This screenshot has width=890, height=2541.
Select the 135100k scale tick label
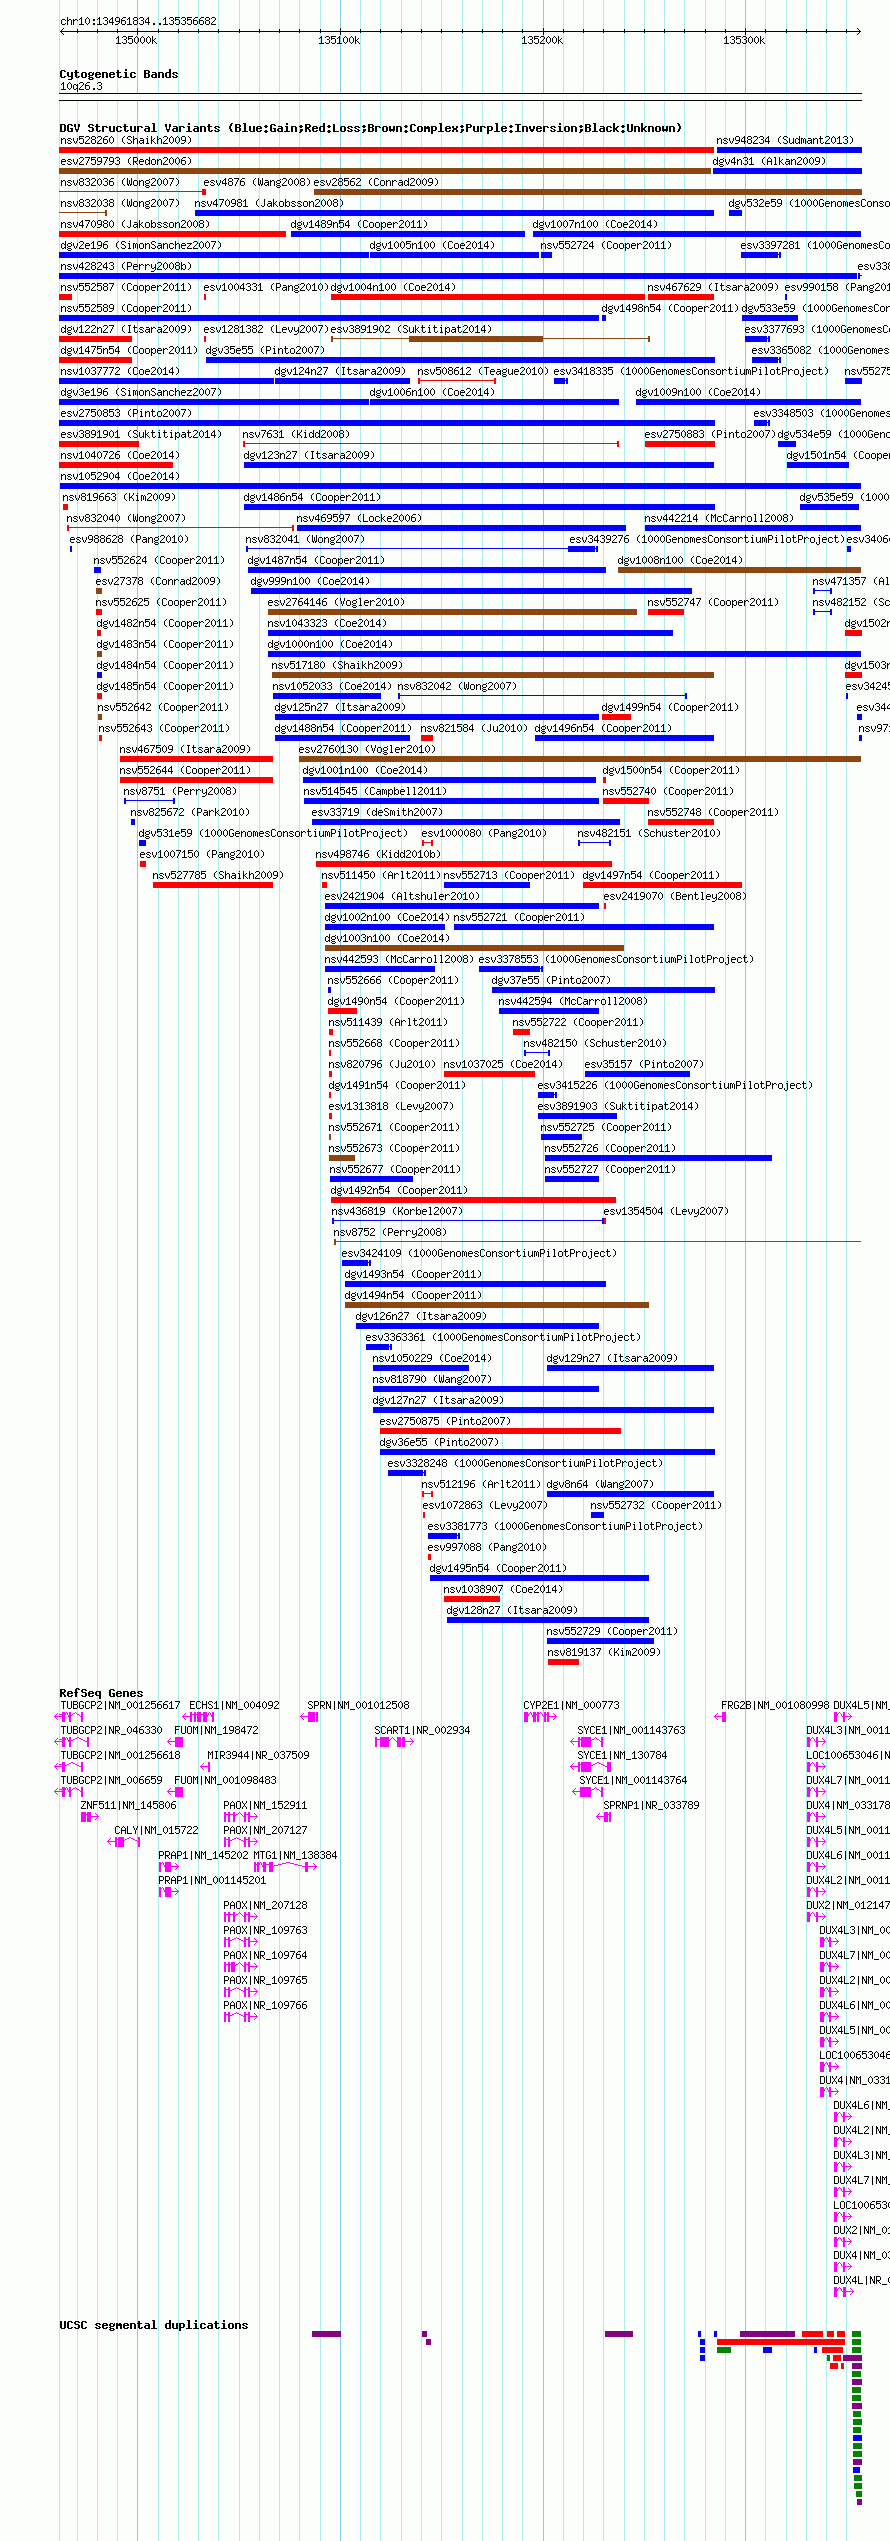click(339, 40)
